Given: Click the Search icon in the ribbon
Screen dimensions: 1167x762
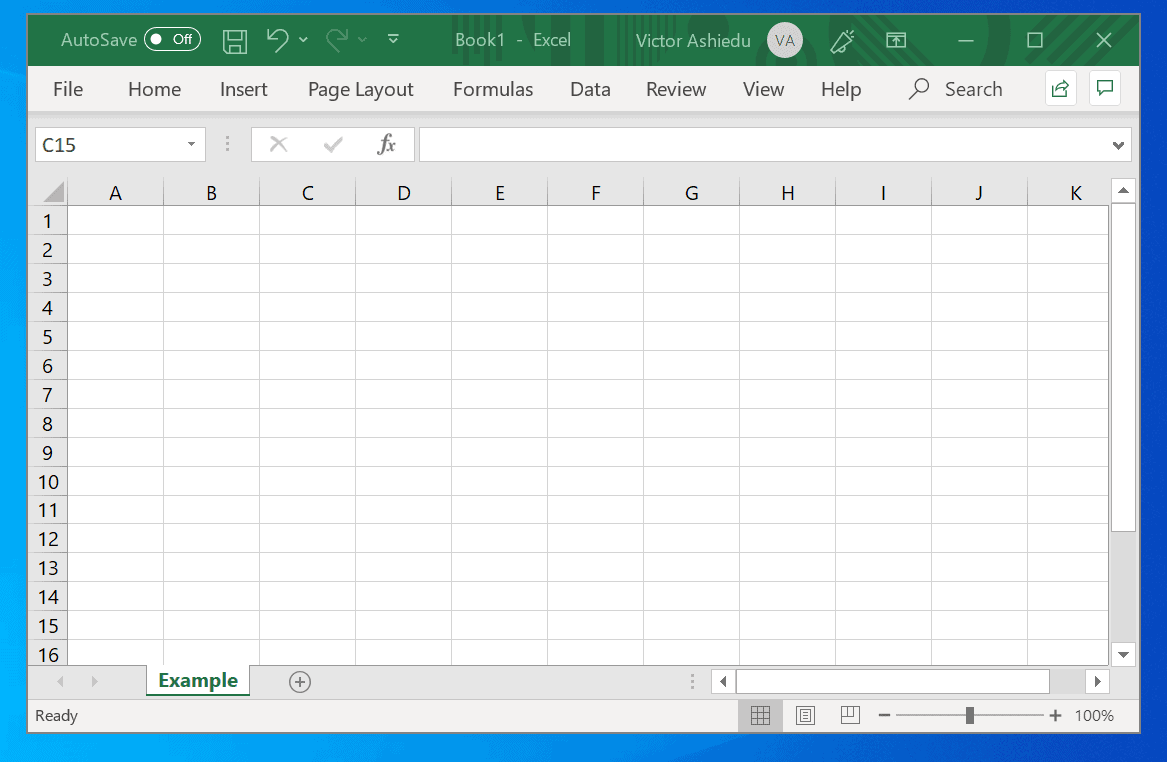Looking at the screenshot, I should (x=917, y=89).
